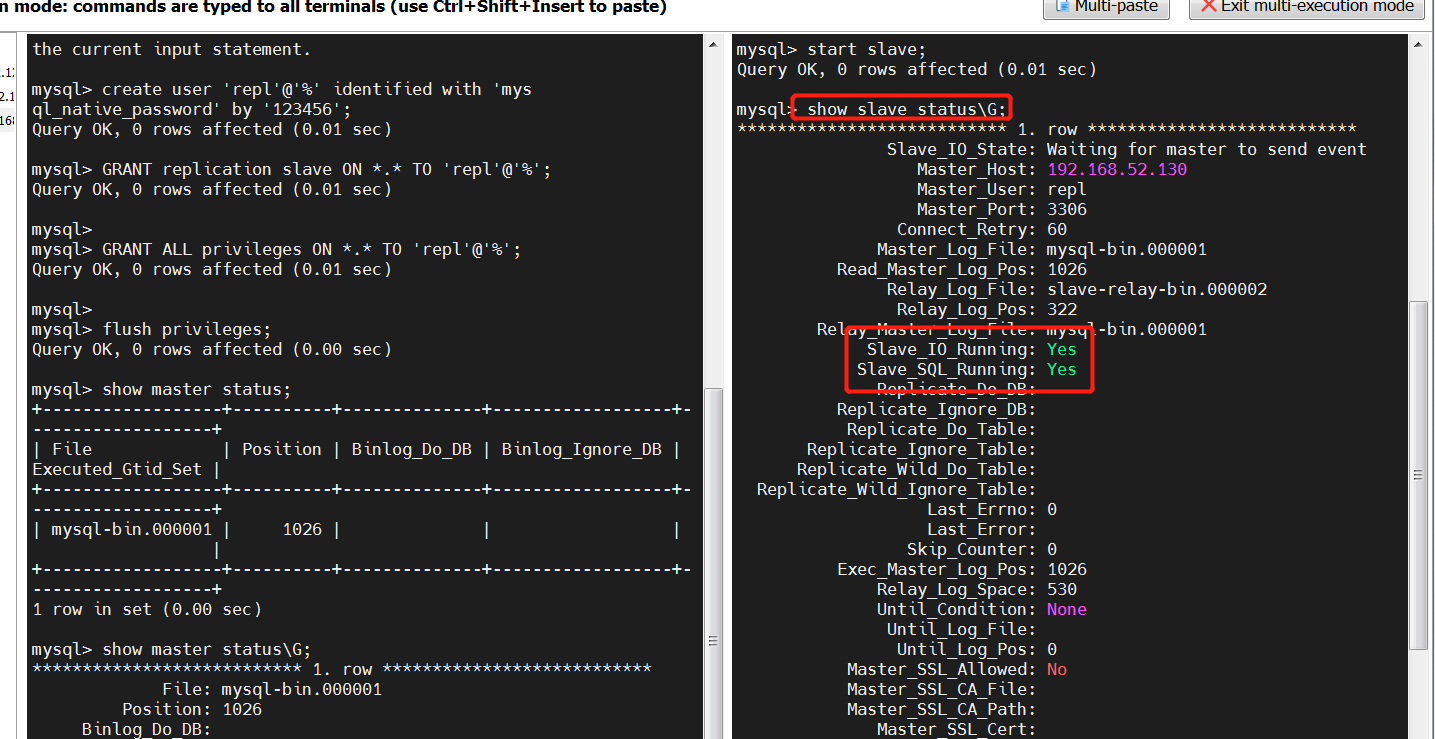Click Read_Master_Log_Pos value 1026
The height and width of the screenshot is (739, 1435).
[1066, 269]
